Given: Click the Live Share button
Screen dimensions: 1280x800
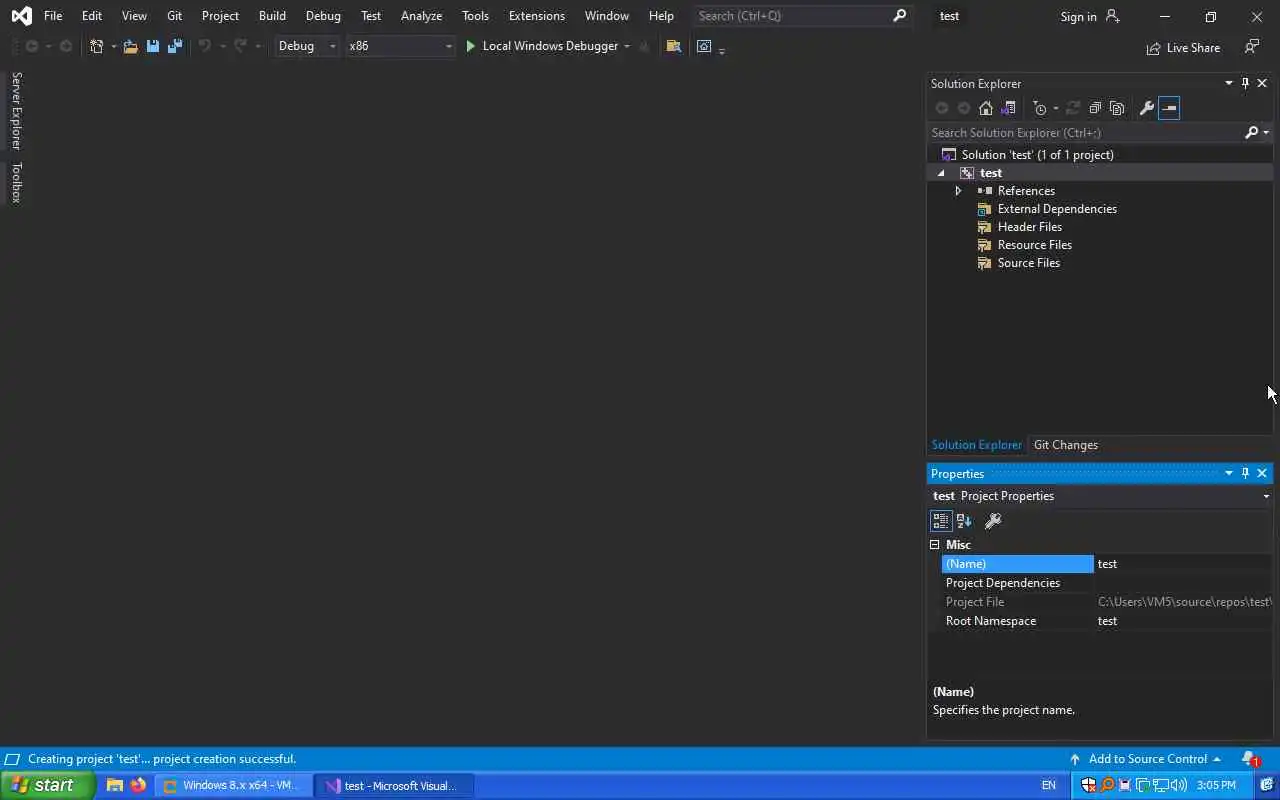Looking at the screenshot, I should tap(1183, 47).
